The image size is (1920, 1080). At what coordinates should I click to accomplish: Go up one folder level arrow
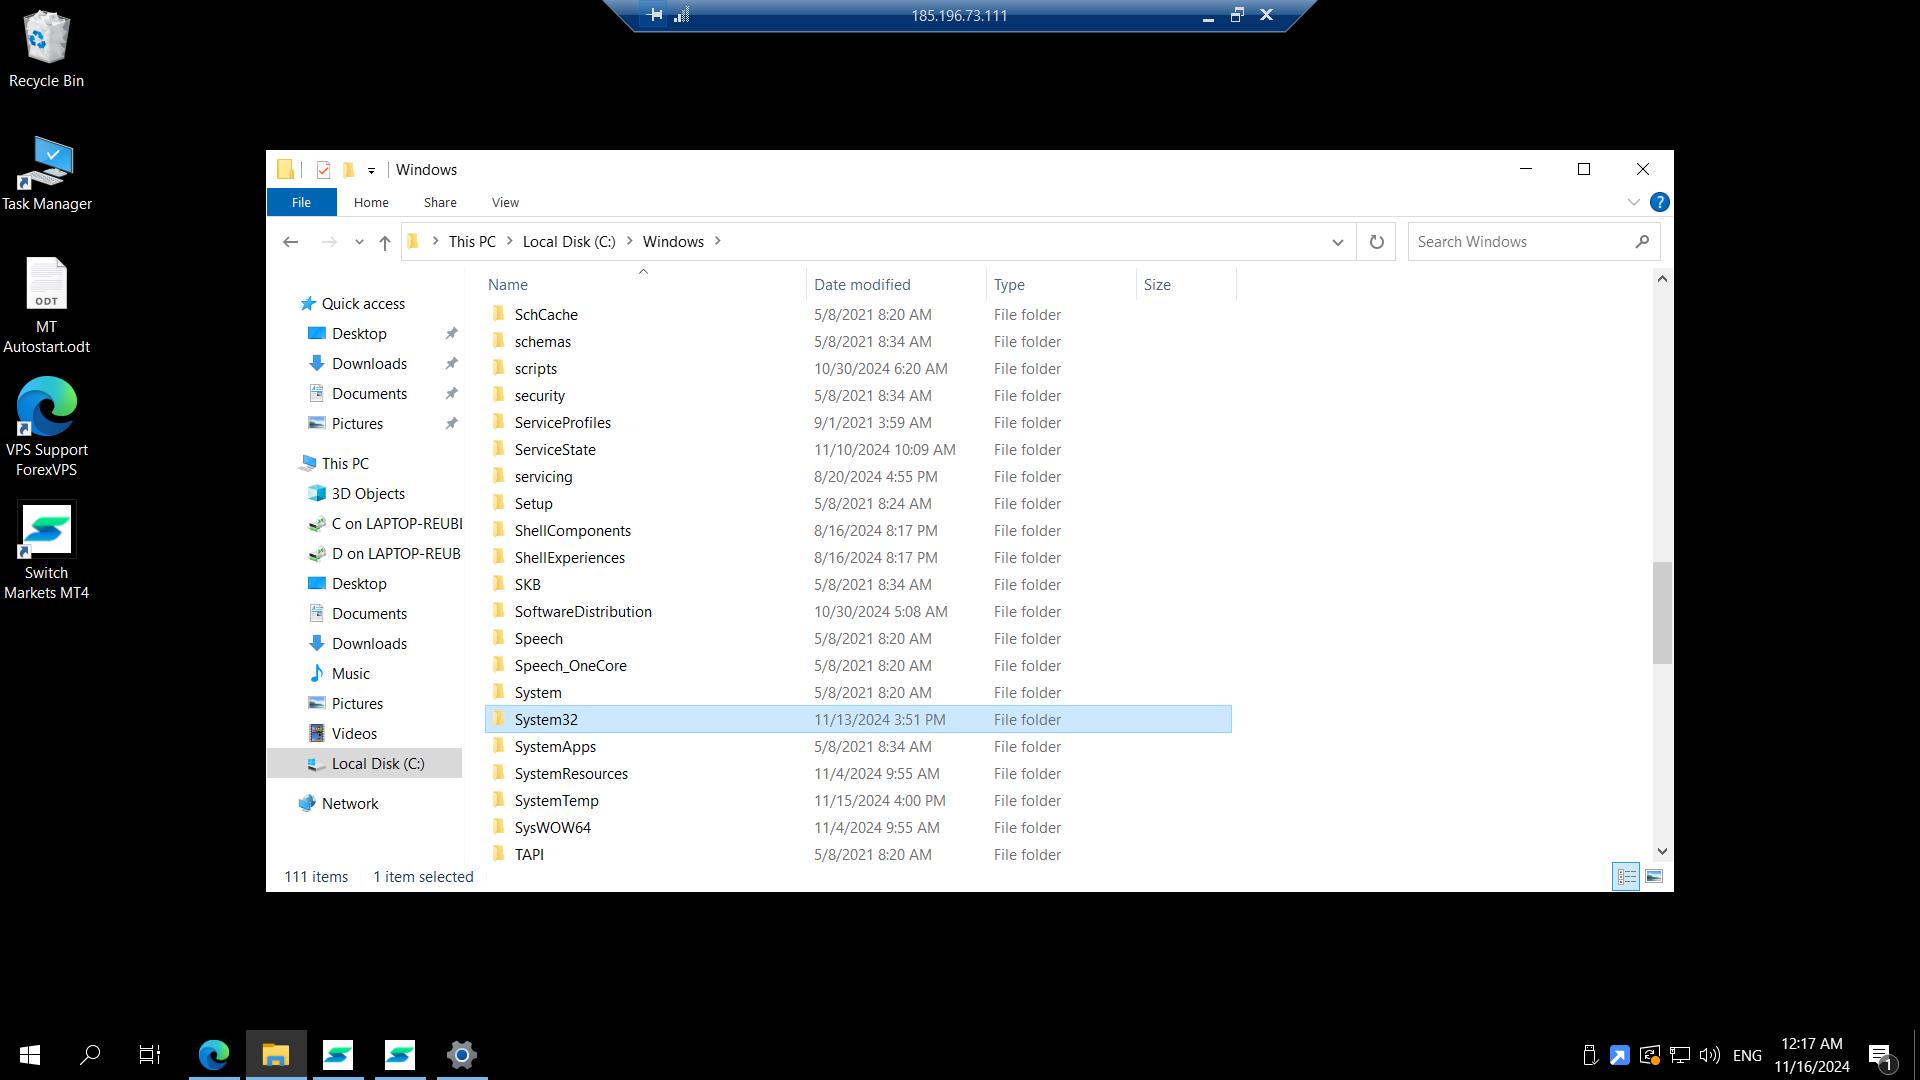pyautogui.click(x=385, y=242)
